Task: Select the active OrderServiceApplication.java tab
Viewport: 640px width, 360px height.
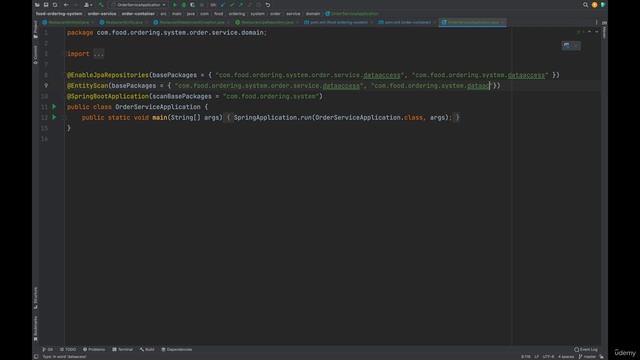Action: tap(473, 22)
